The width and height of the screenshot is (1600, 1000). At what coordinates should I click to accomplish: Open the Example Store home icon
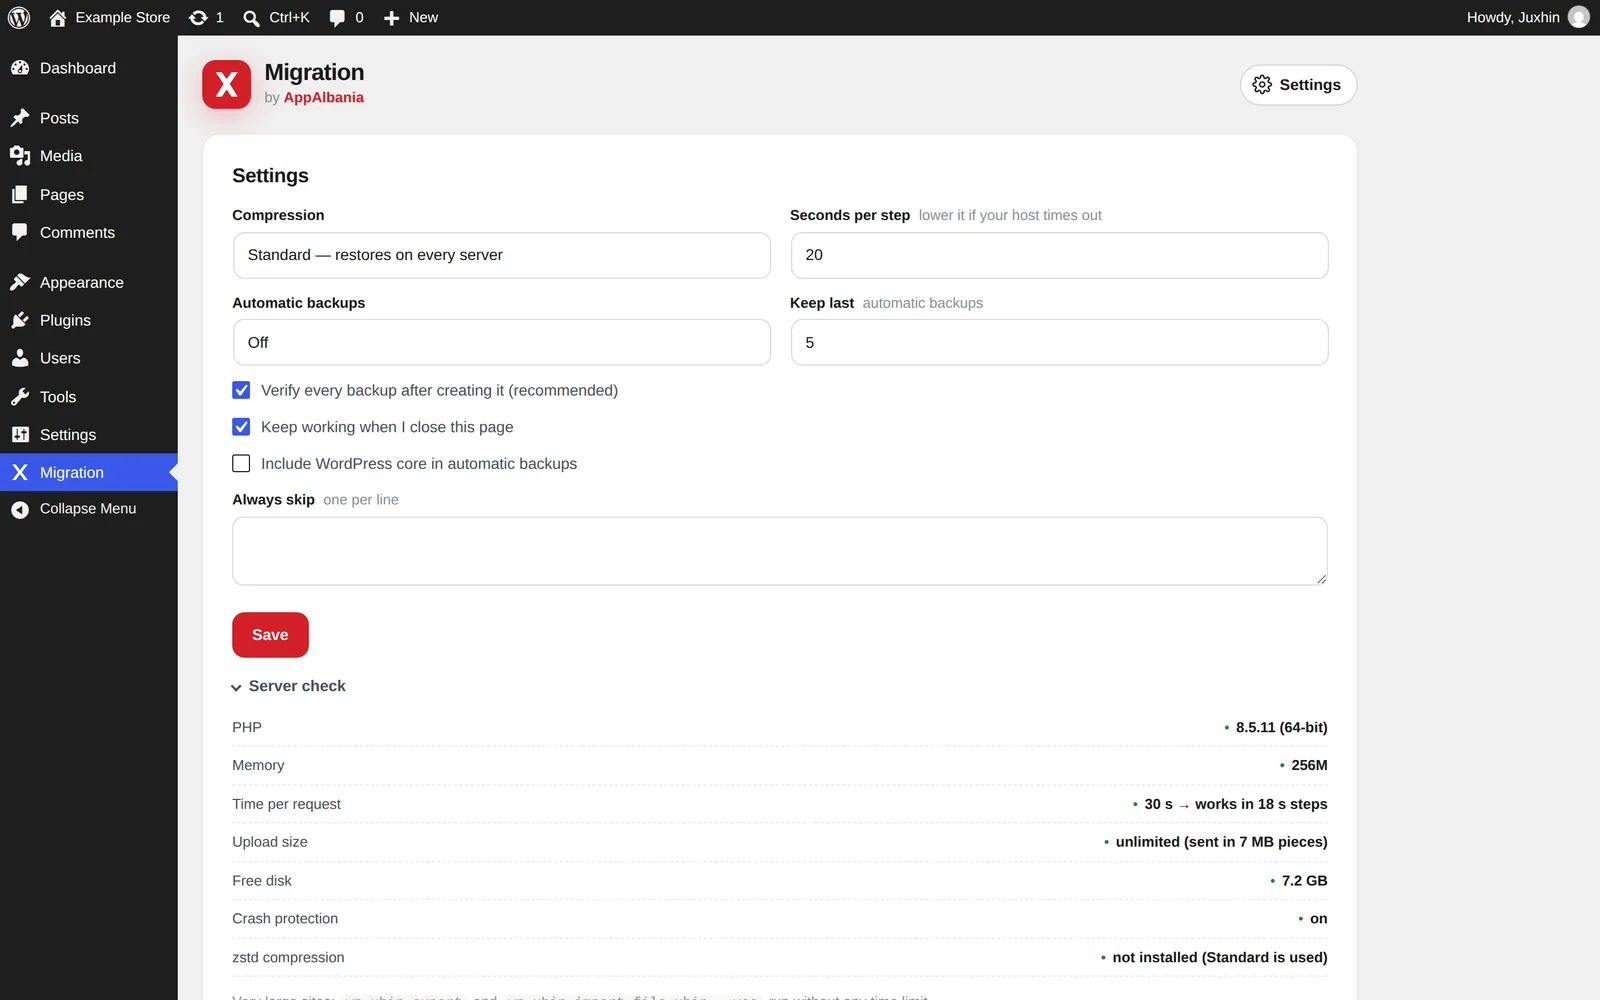57,18
